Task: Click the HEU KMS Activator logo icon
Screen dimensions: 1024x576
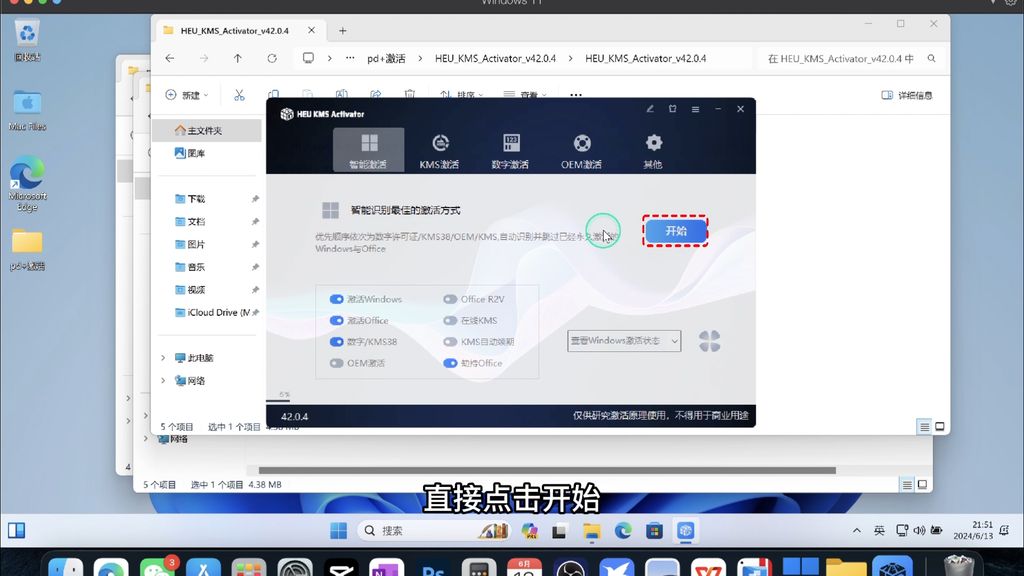Action: (287, 114)
